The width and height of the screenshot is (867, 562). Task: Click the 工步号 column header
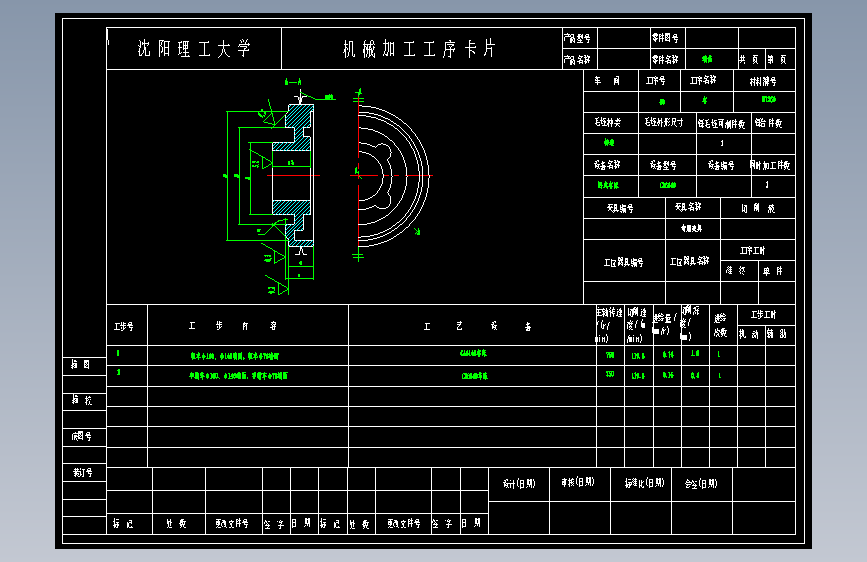pyautogui.click(x=127, y=326)
